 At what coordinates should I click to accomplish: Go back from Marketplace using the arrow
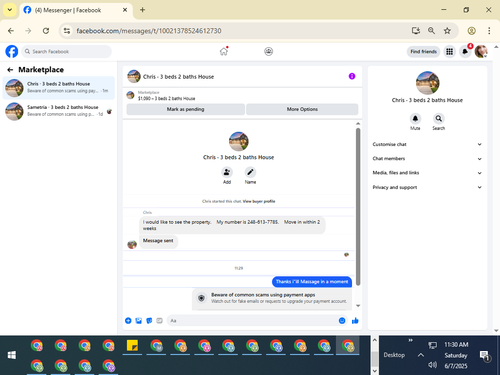[x=10, y=70]
